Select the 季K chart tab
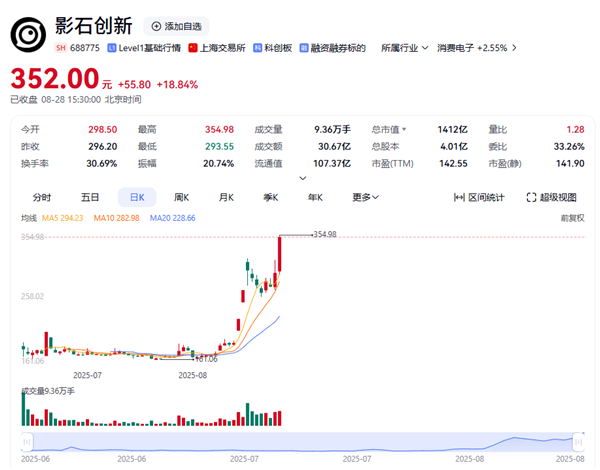The width and height of the screenshot is (600, 470). [271, 197]
